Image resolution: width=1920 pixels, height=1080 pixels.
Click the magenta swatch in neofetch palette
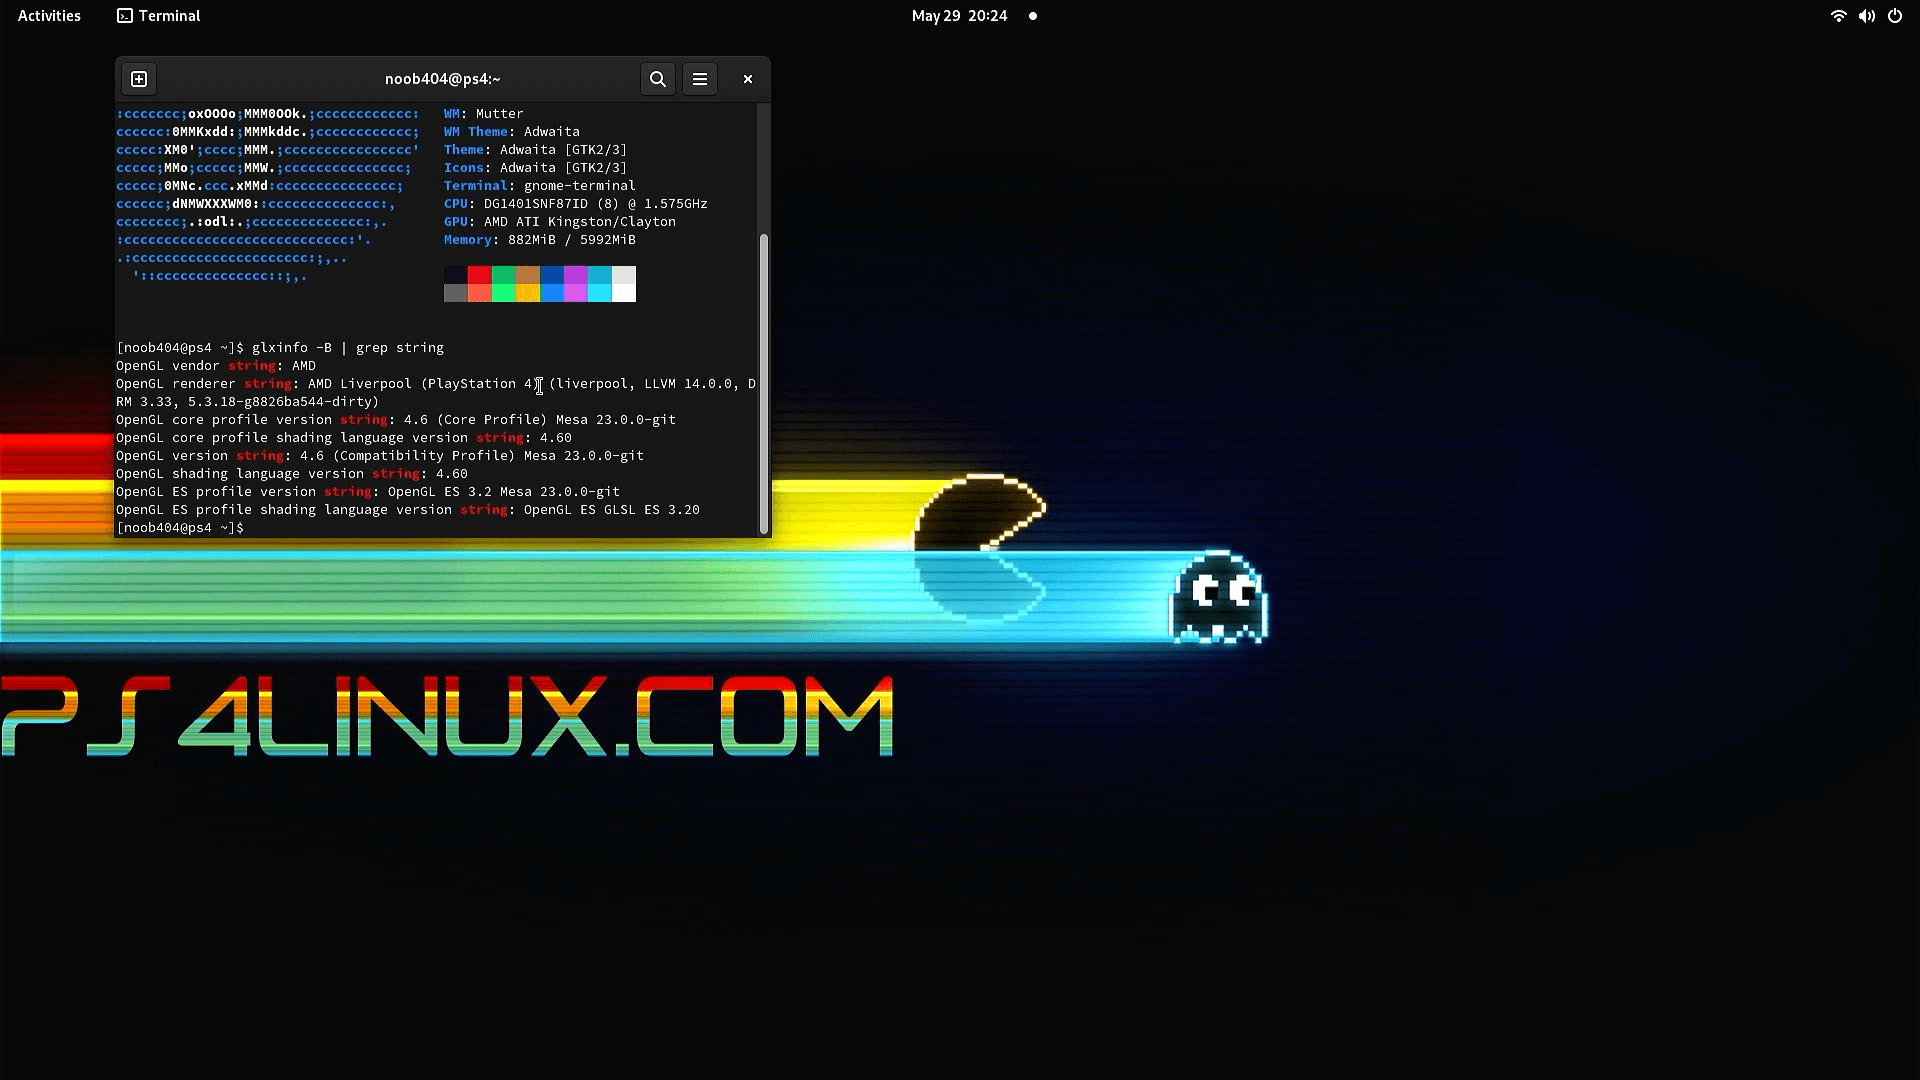(x=575, y=275)
